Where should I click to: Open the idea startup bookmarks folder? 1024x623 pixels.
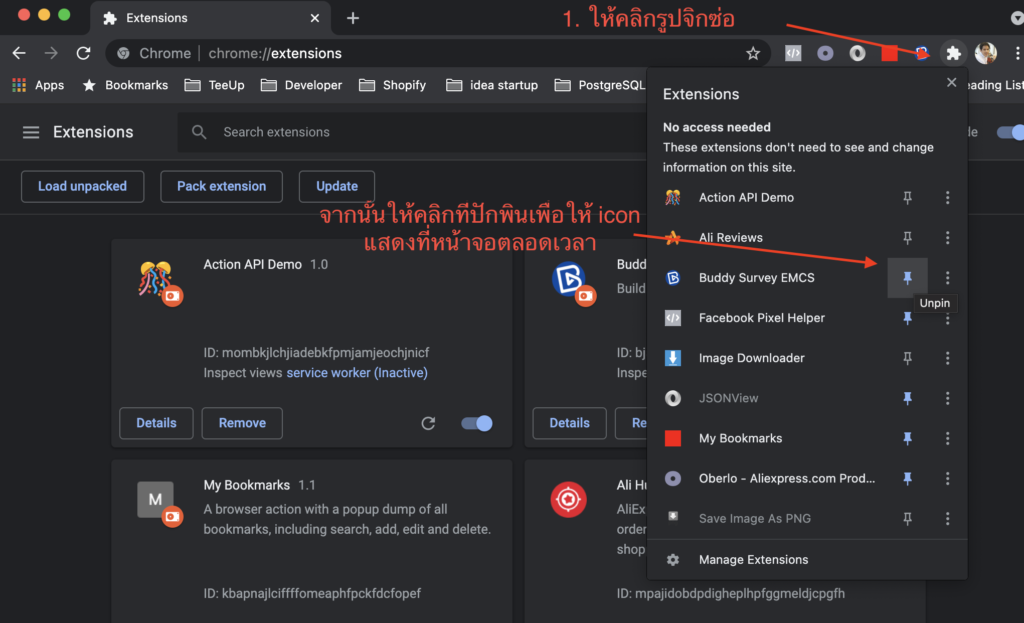click(492, 85)
